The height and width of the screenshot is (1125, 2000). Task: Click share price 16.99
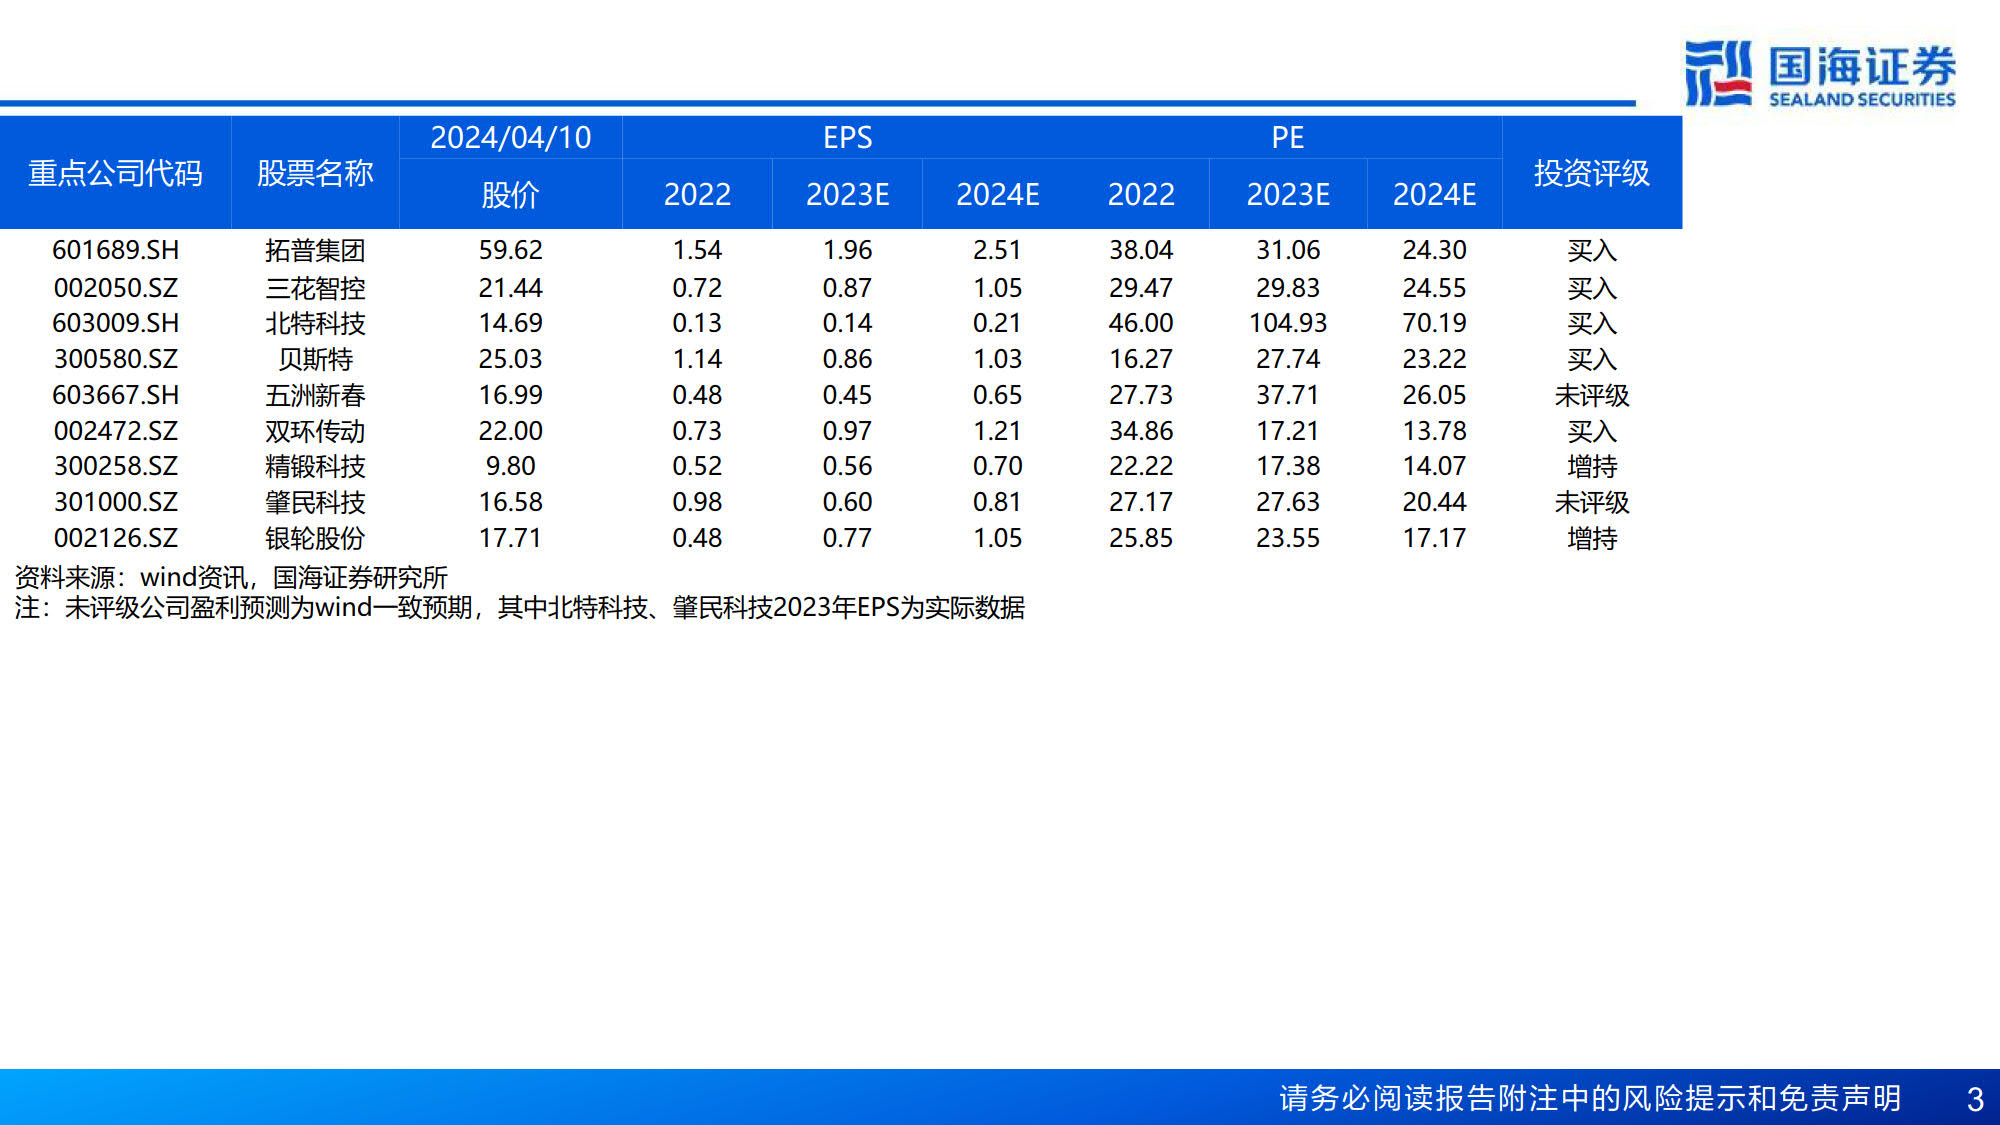(x=510, y=395)
